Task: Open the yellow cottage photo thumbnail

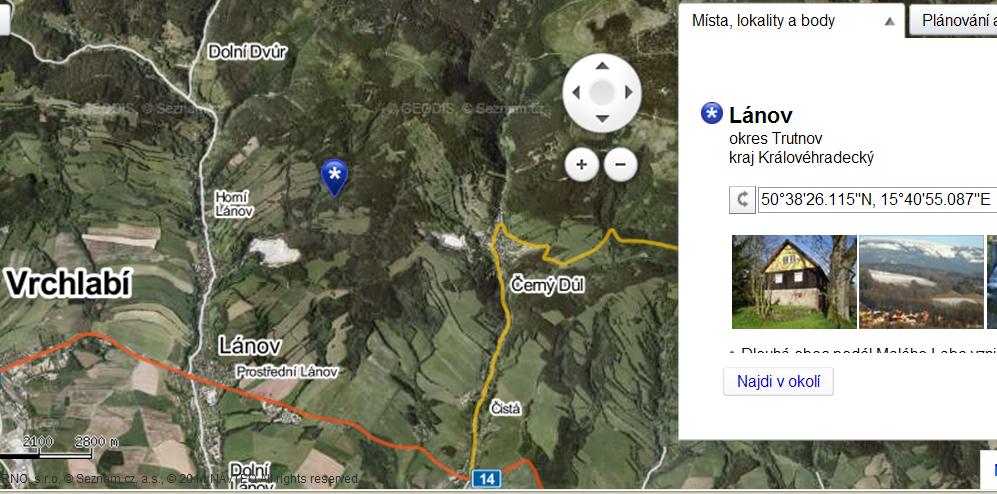Action: (x=794, y=282)
